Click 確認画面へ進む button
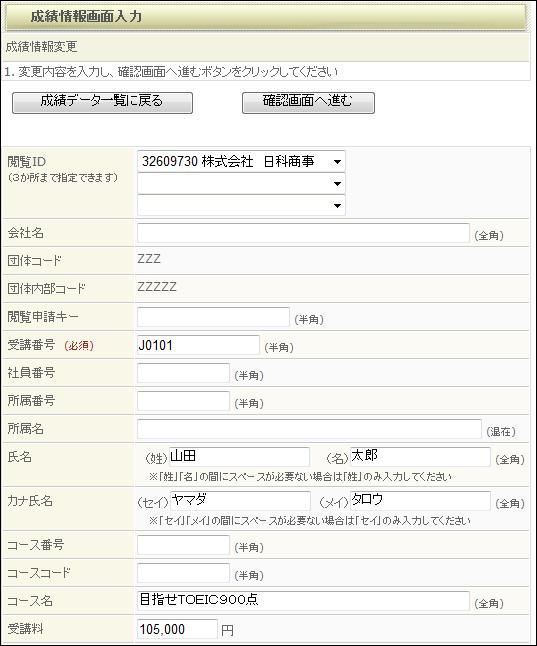Screen dimensions: 537x646 [x=308, y=103]
